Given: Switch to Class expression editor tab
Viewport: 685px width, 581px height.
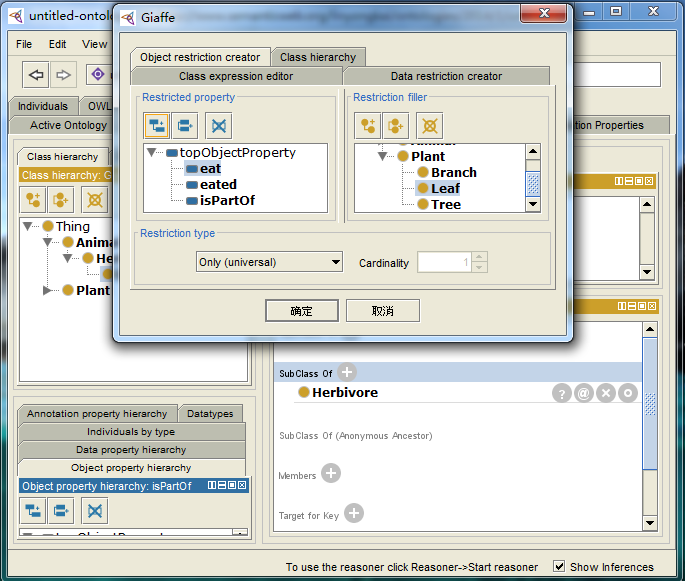Looking at the screenshot, I should pyautogui.click(x=236, y=76).
